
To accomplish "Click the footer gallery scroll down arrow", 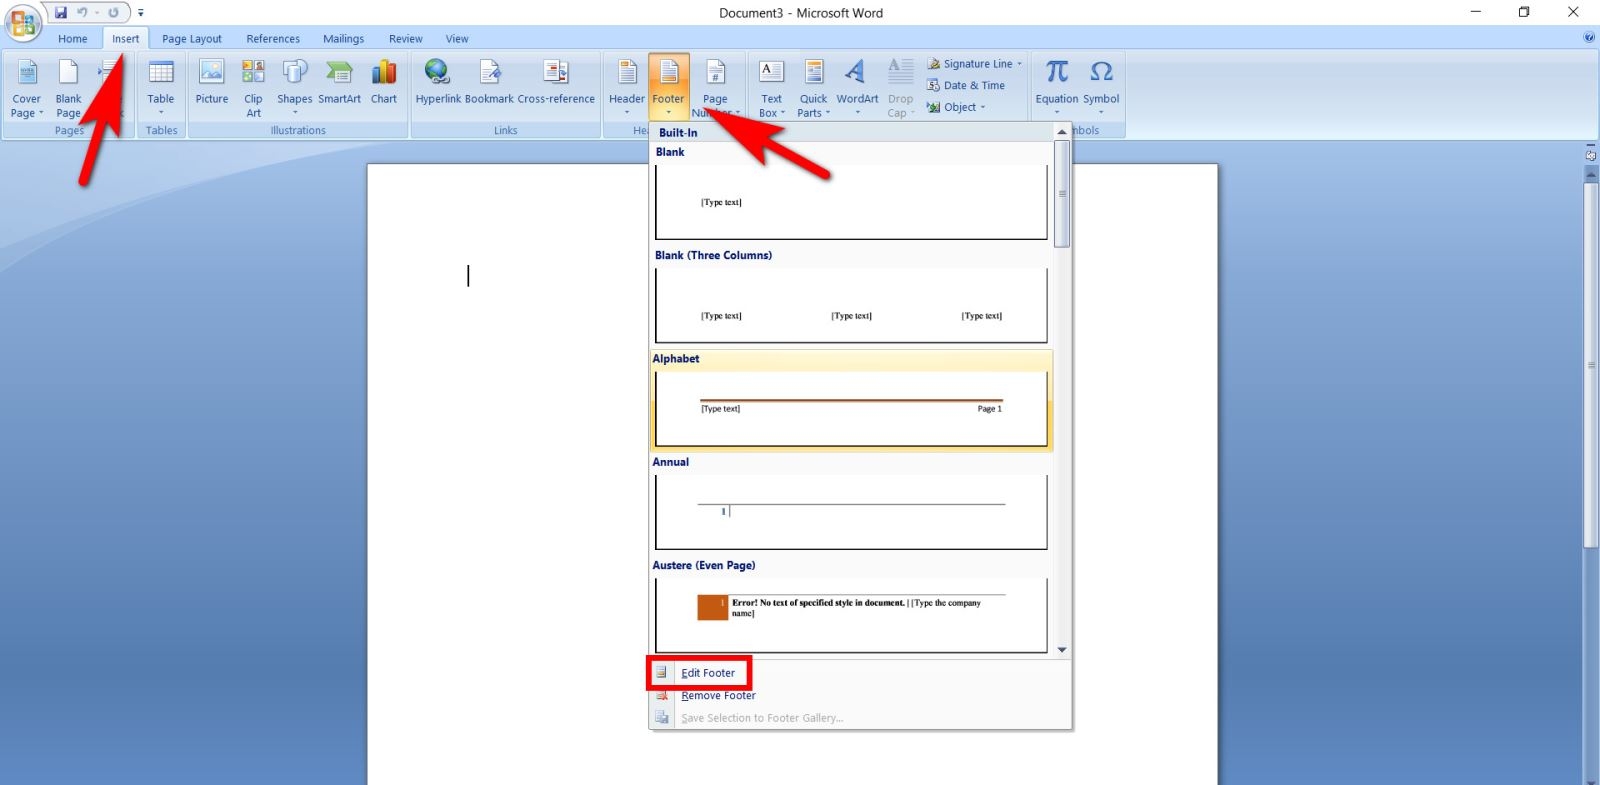I will 1062,650.
